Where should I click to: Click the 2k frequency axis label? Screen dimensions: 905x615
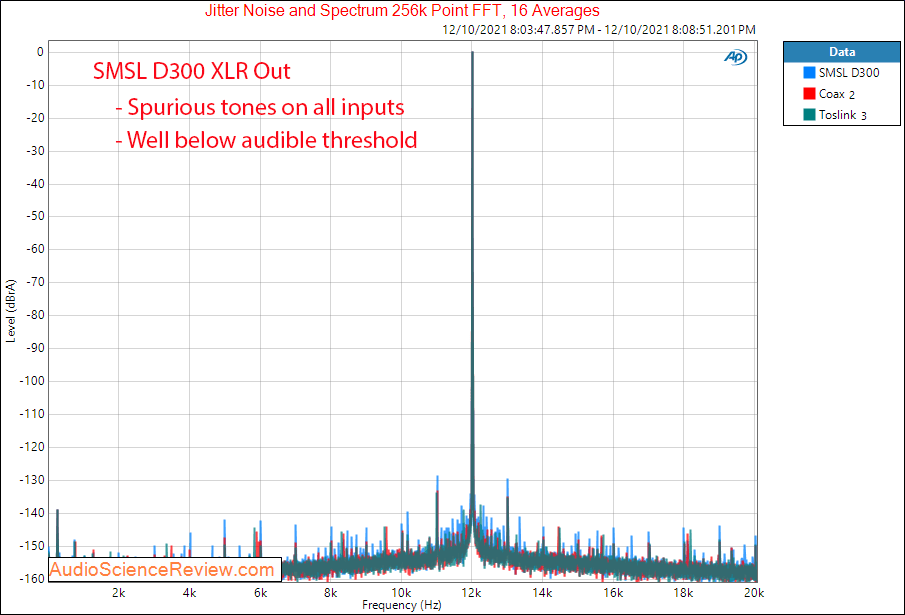click(118, 593)
